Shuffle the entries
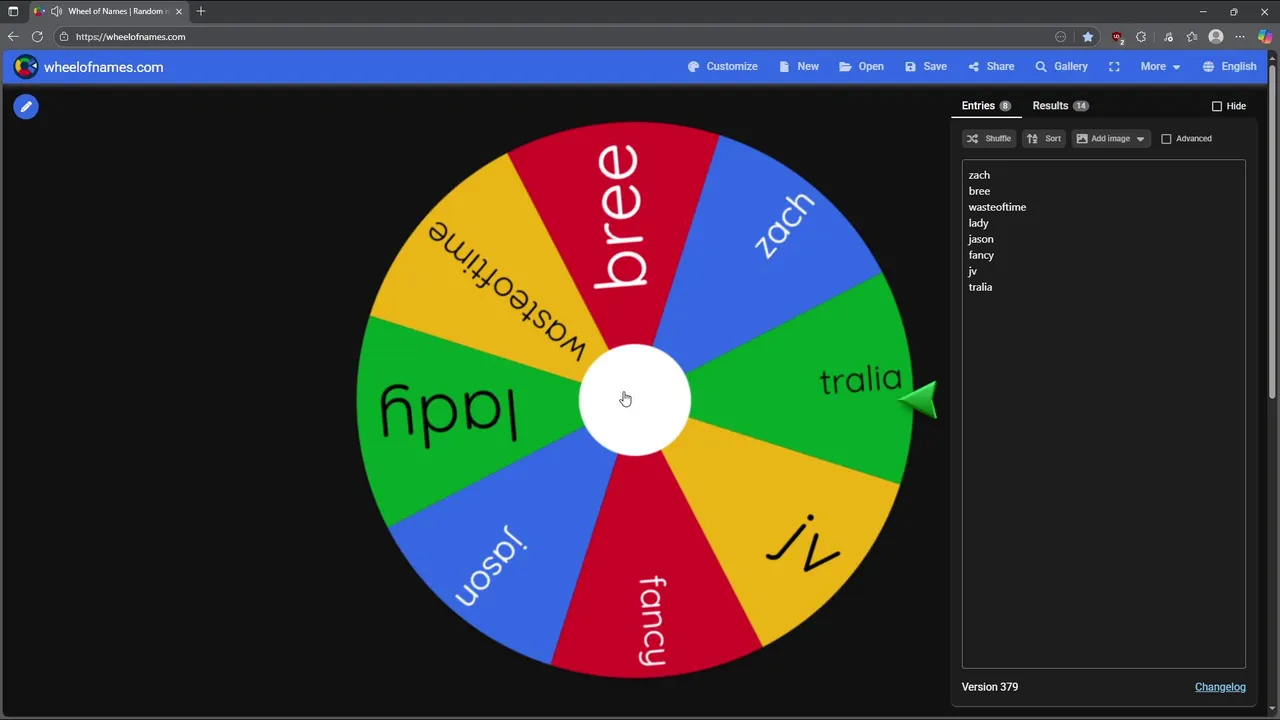The image size is (1280, 720). [x=989, y=139]
